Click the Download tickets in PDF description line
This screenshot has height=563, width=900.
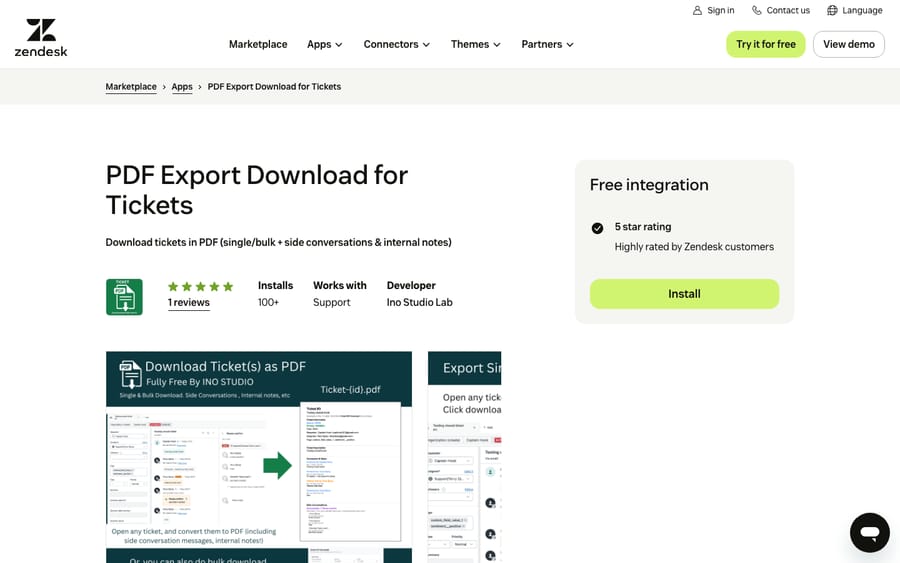coord(278,242)
